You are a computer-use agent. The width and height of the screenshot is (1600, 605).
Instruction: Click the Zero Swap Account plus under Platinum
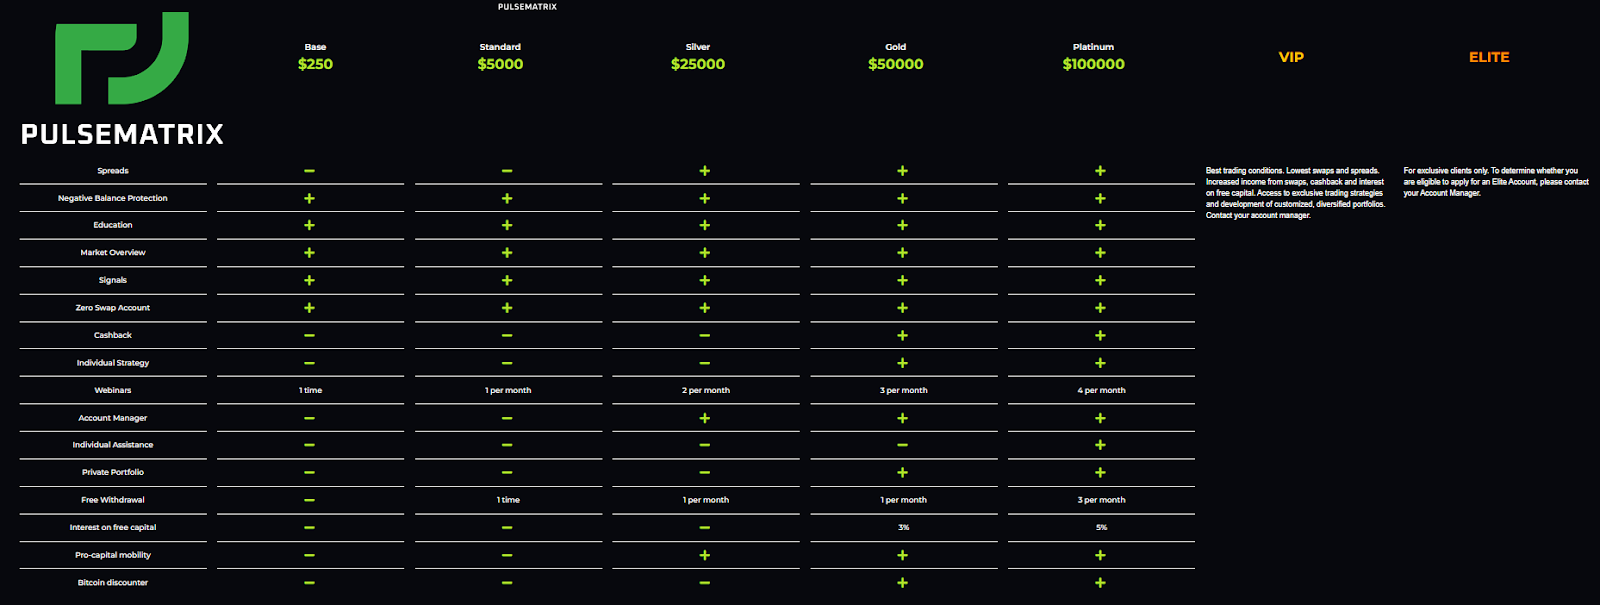1100,308
